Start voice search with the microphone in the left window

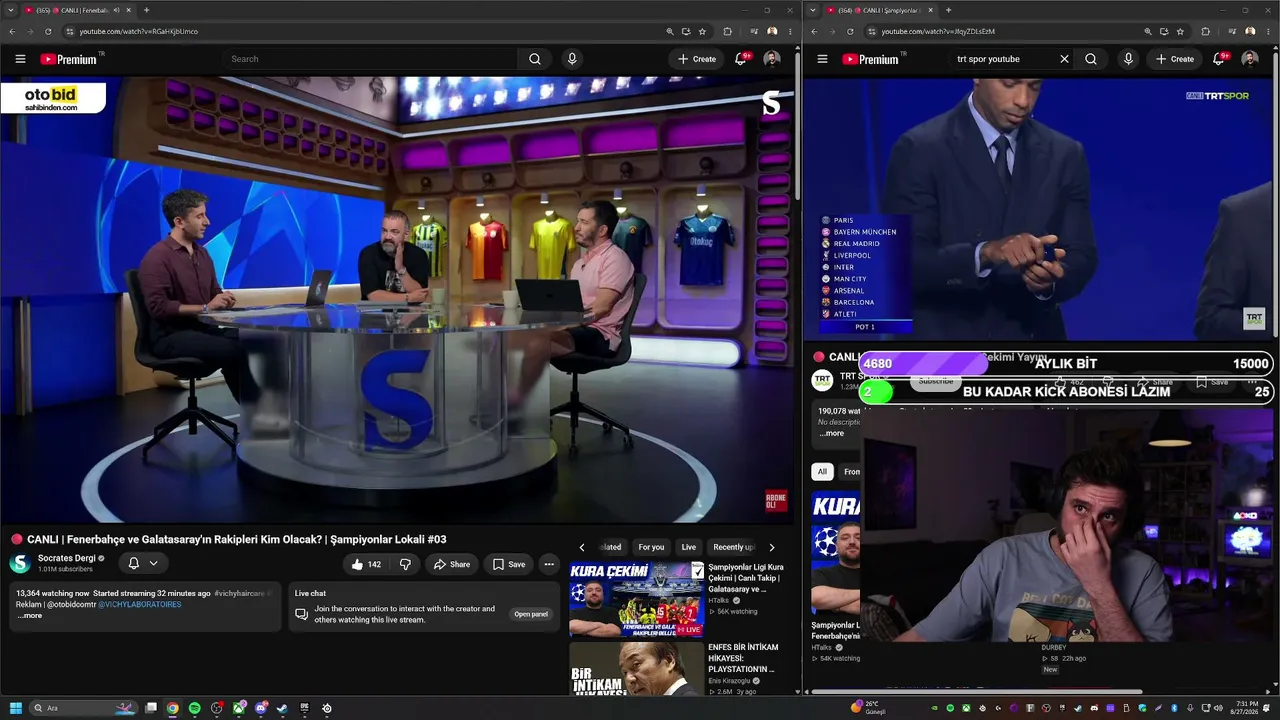tap(572, 59)
